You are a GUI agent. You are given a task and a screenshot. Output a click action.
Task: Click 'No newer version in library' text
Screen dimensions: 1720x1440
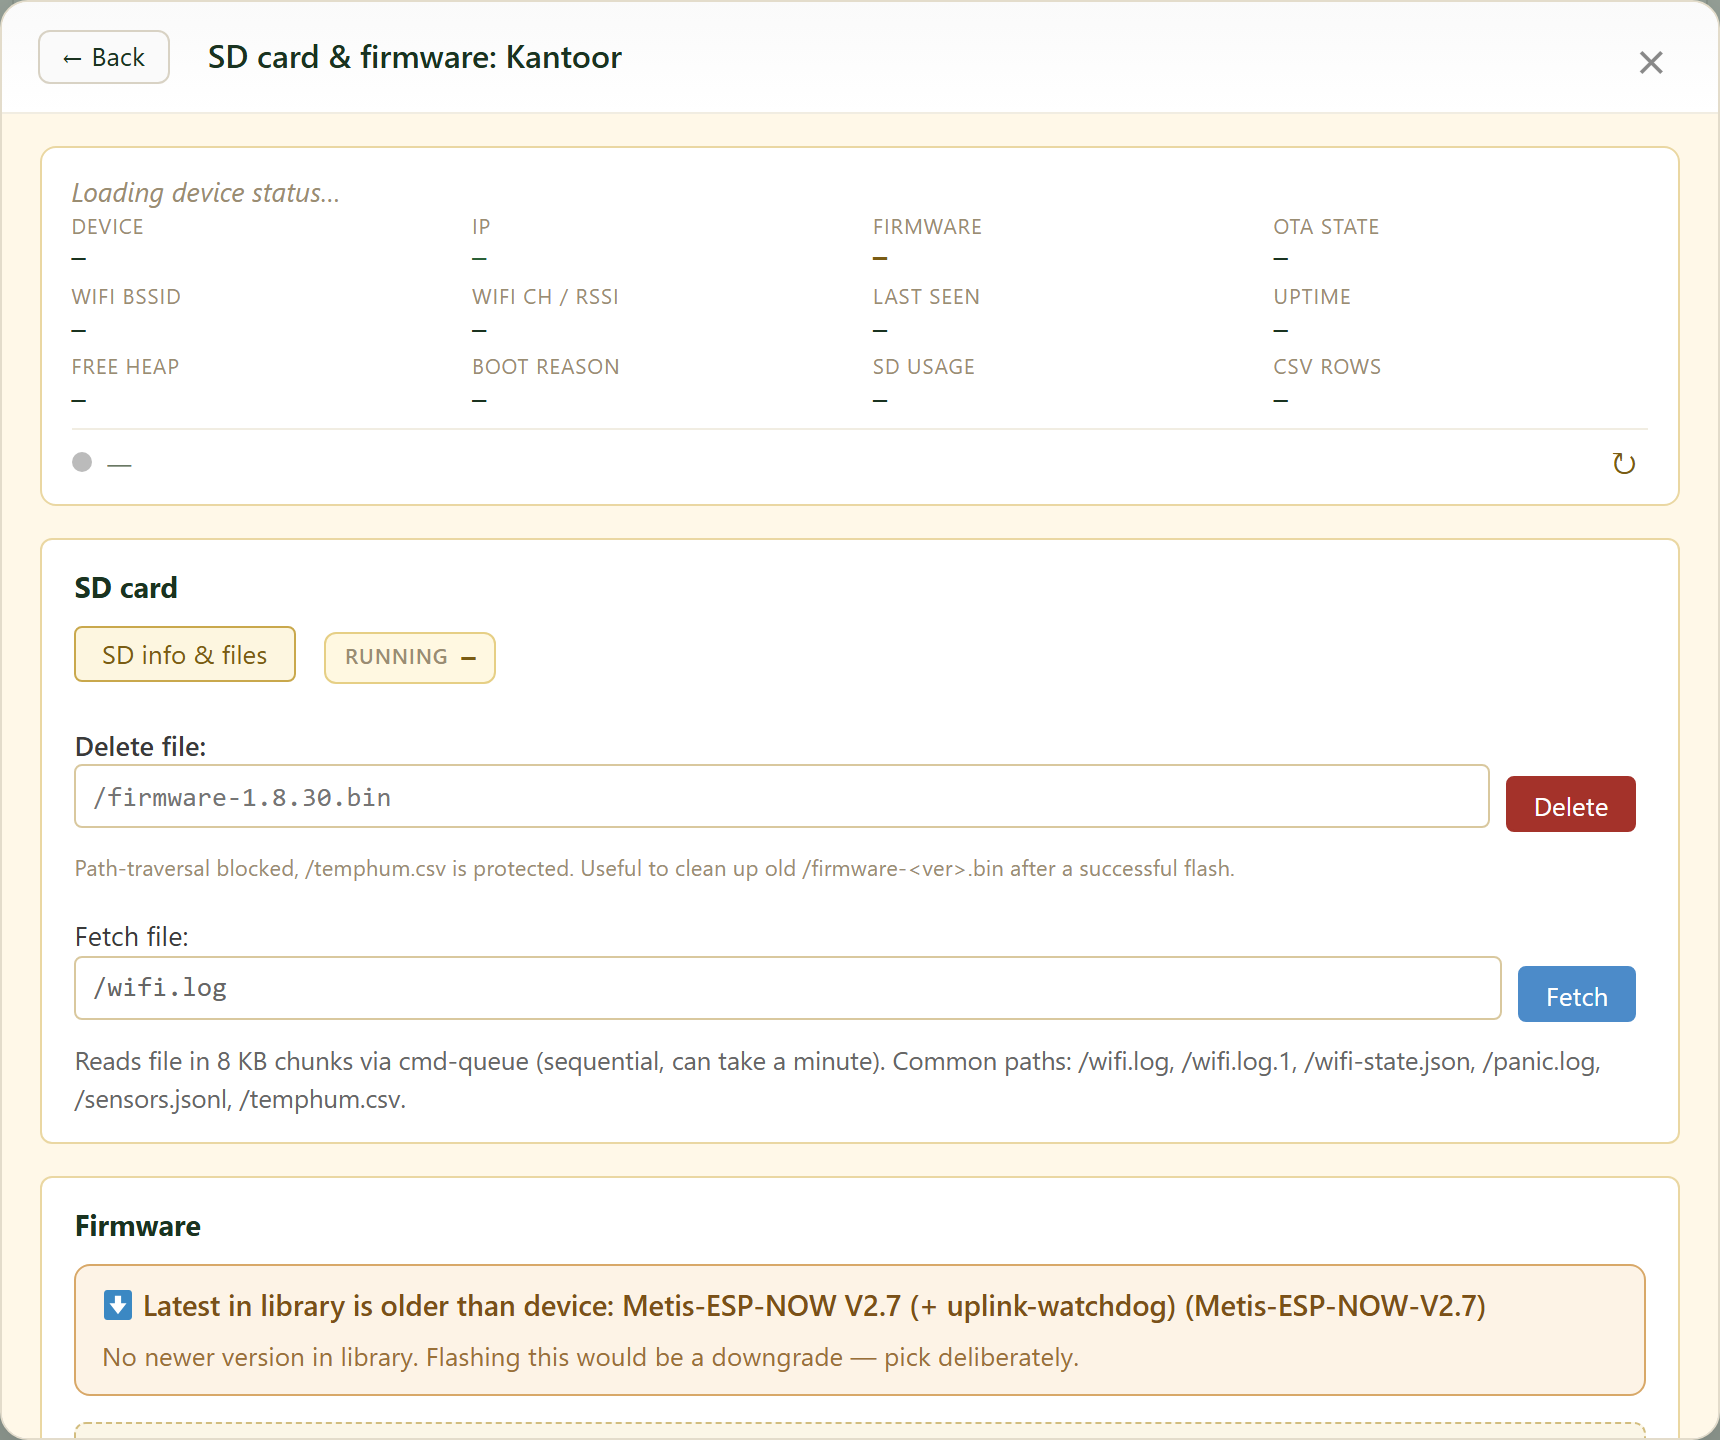click(x=591, y=1357)
